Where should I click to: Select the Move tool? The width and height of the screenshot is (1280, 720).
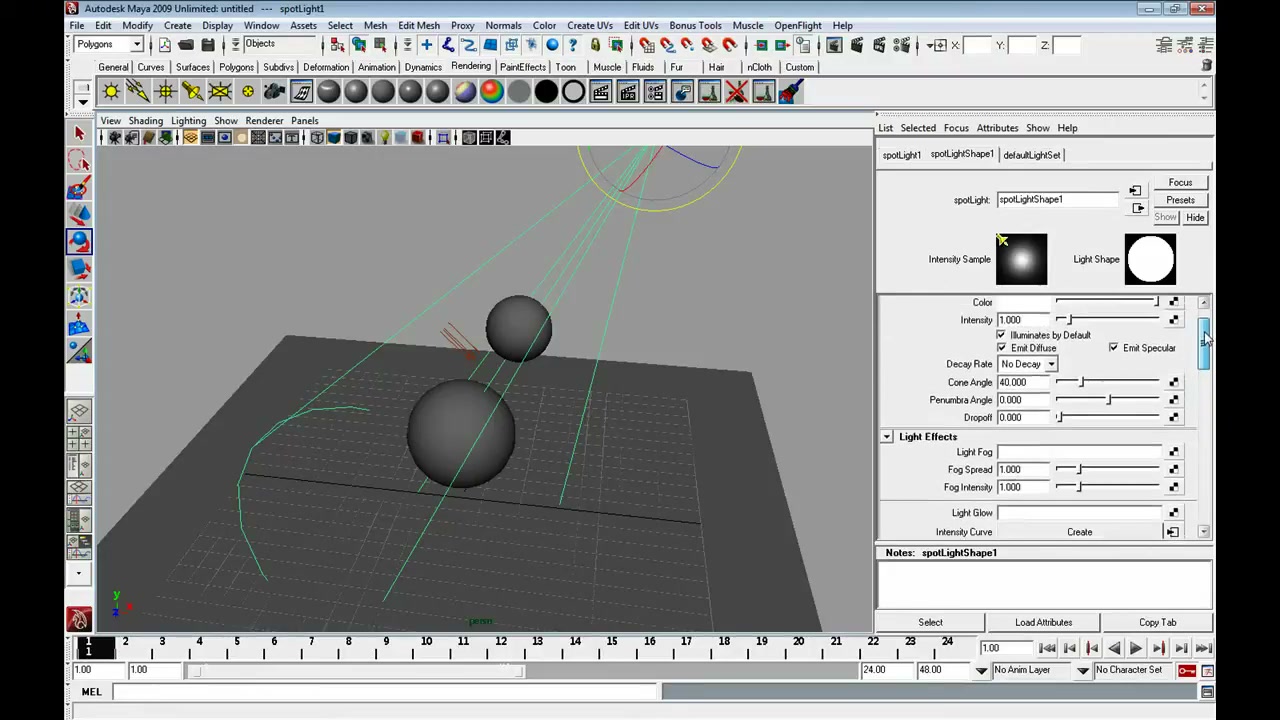pos(79,215)
